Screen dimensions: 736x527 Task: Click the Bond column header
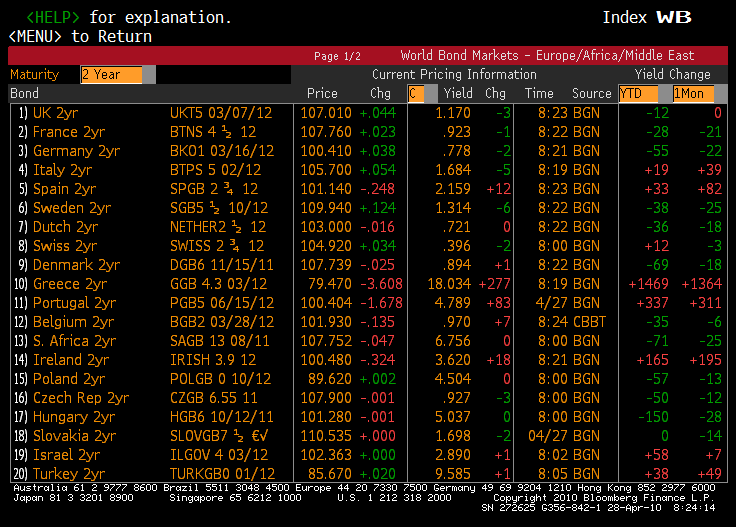click(24, 93)
